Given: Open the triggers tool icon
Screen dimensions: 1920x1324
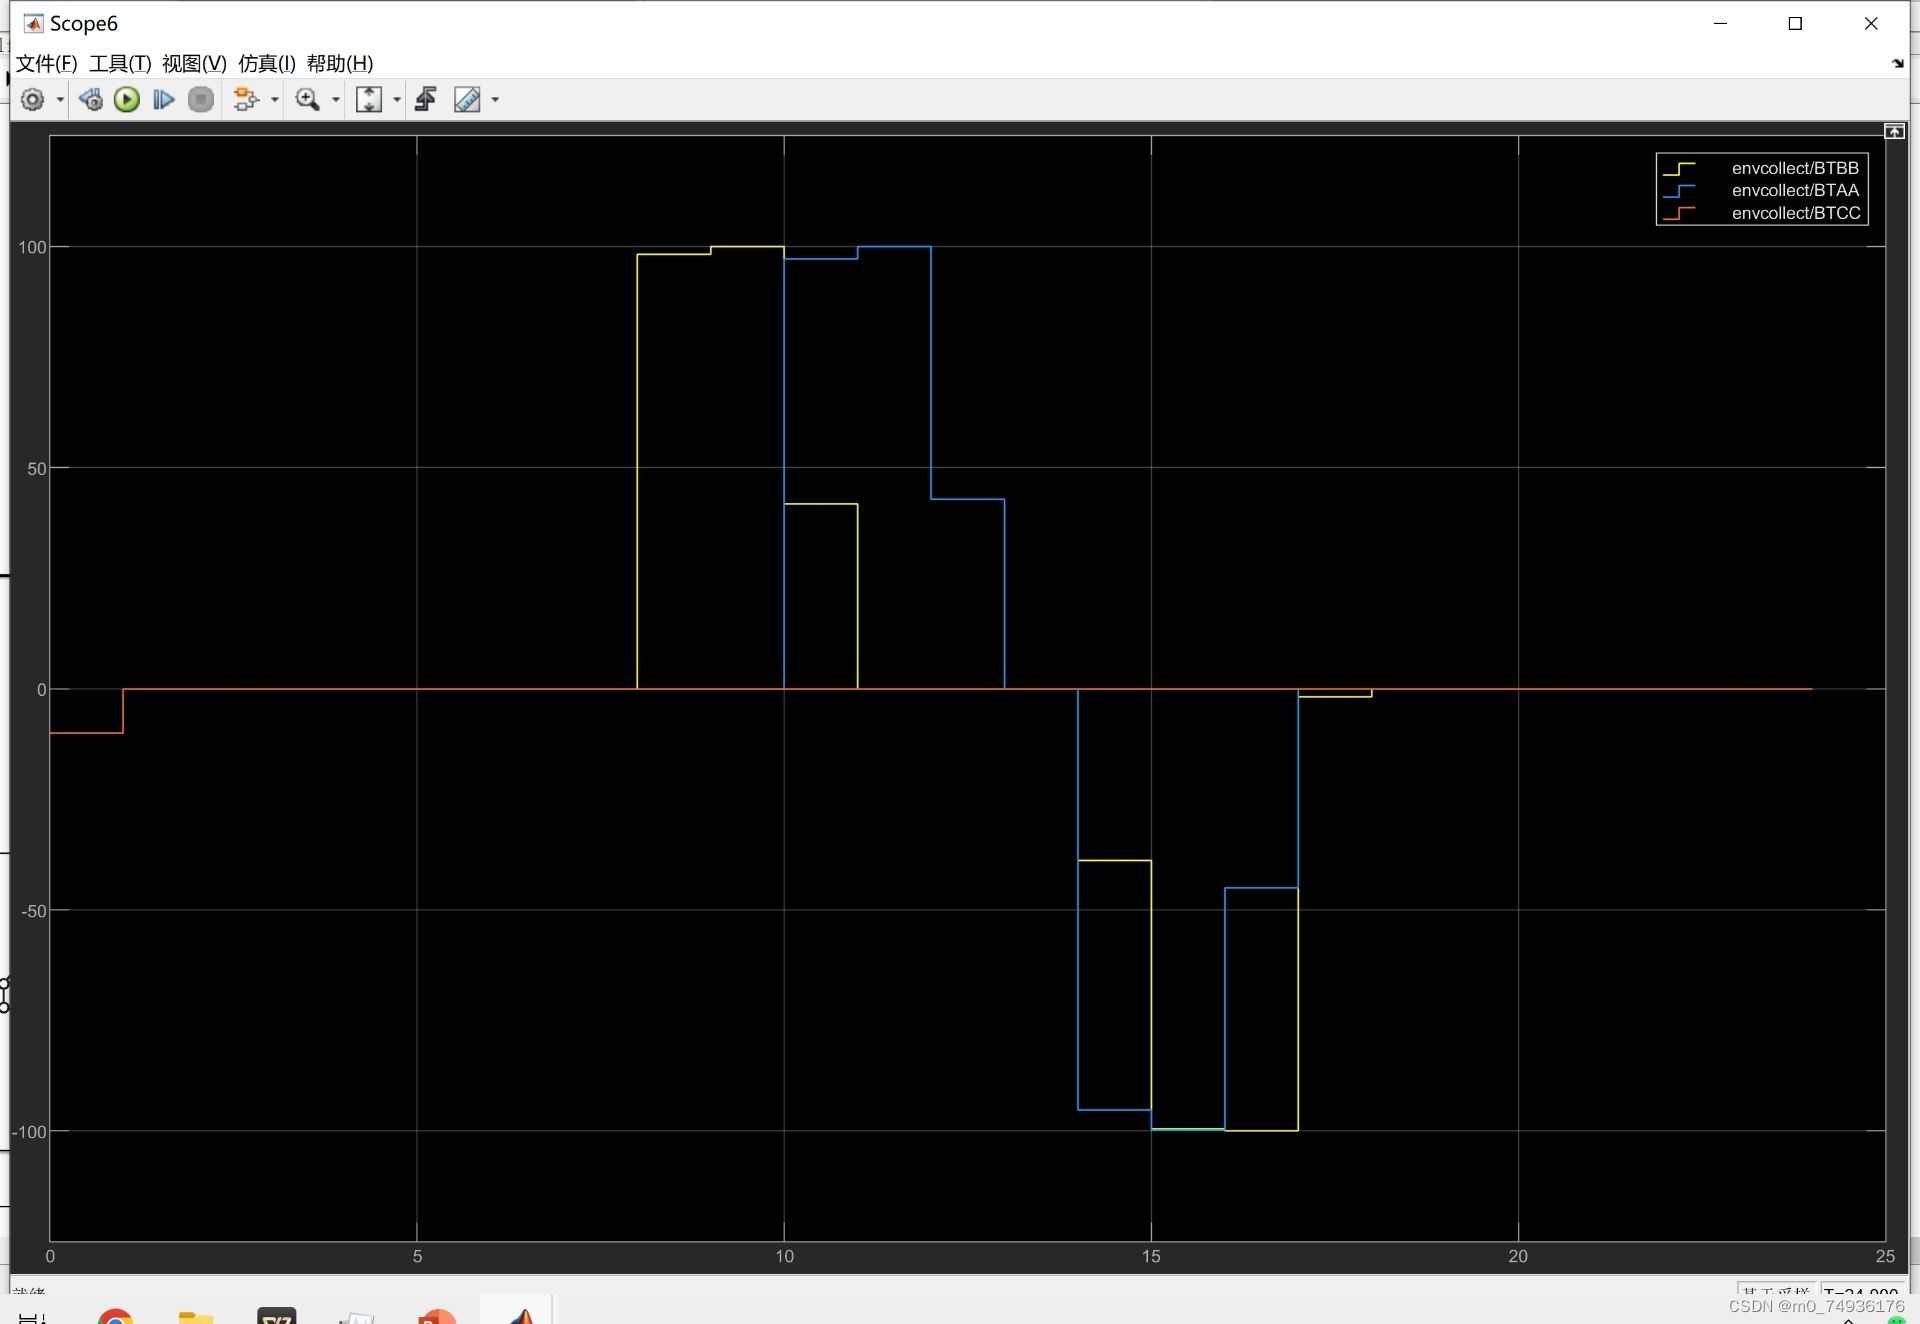Looking at the screenshot, I should click(x=426, y=99).
